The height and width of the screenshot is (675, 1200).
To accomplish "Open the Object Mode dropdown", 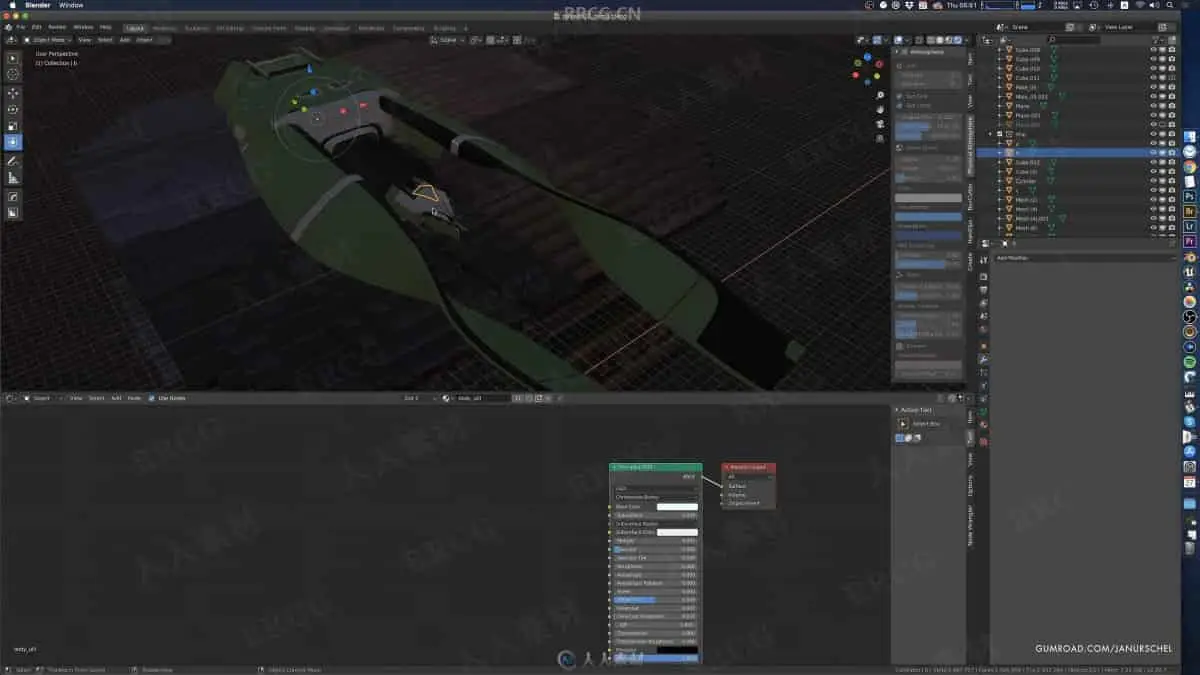I will click(x=46, y=40).
